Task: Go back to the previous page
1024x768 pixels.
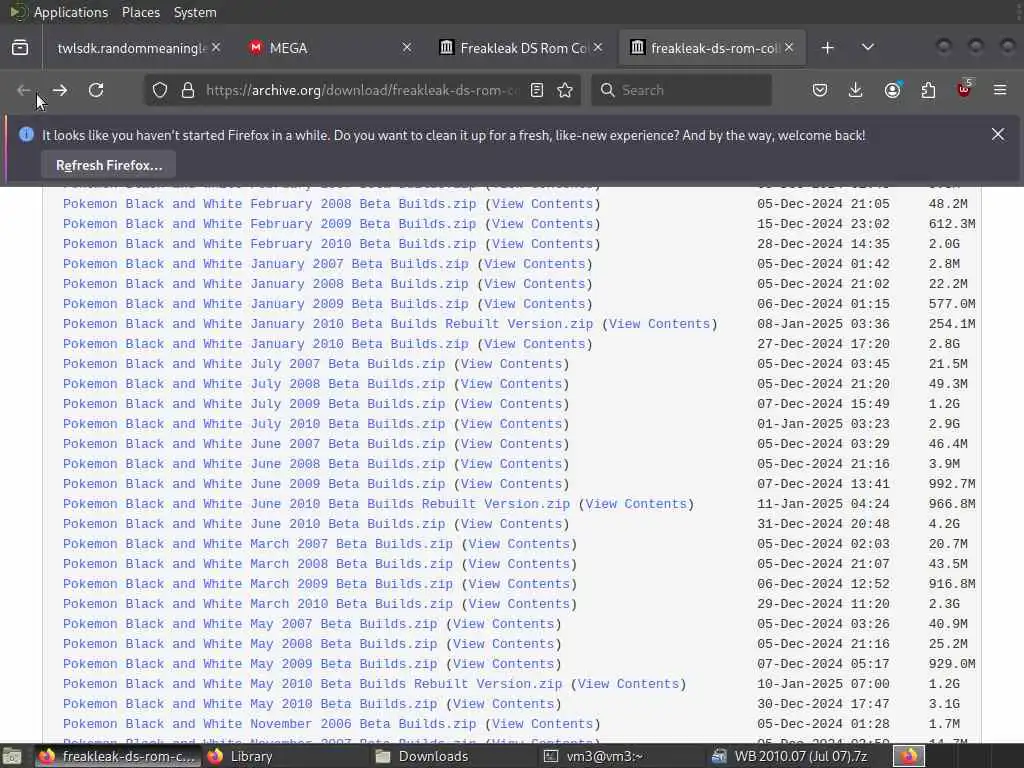Action: point(24,90)
